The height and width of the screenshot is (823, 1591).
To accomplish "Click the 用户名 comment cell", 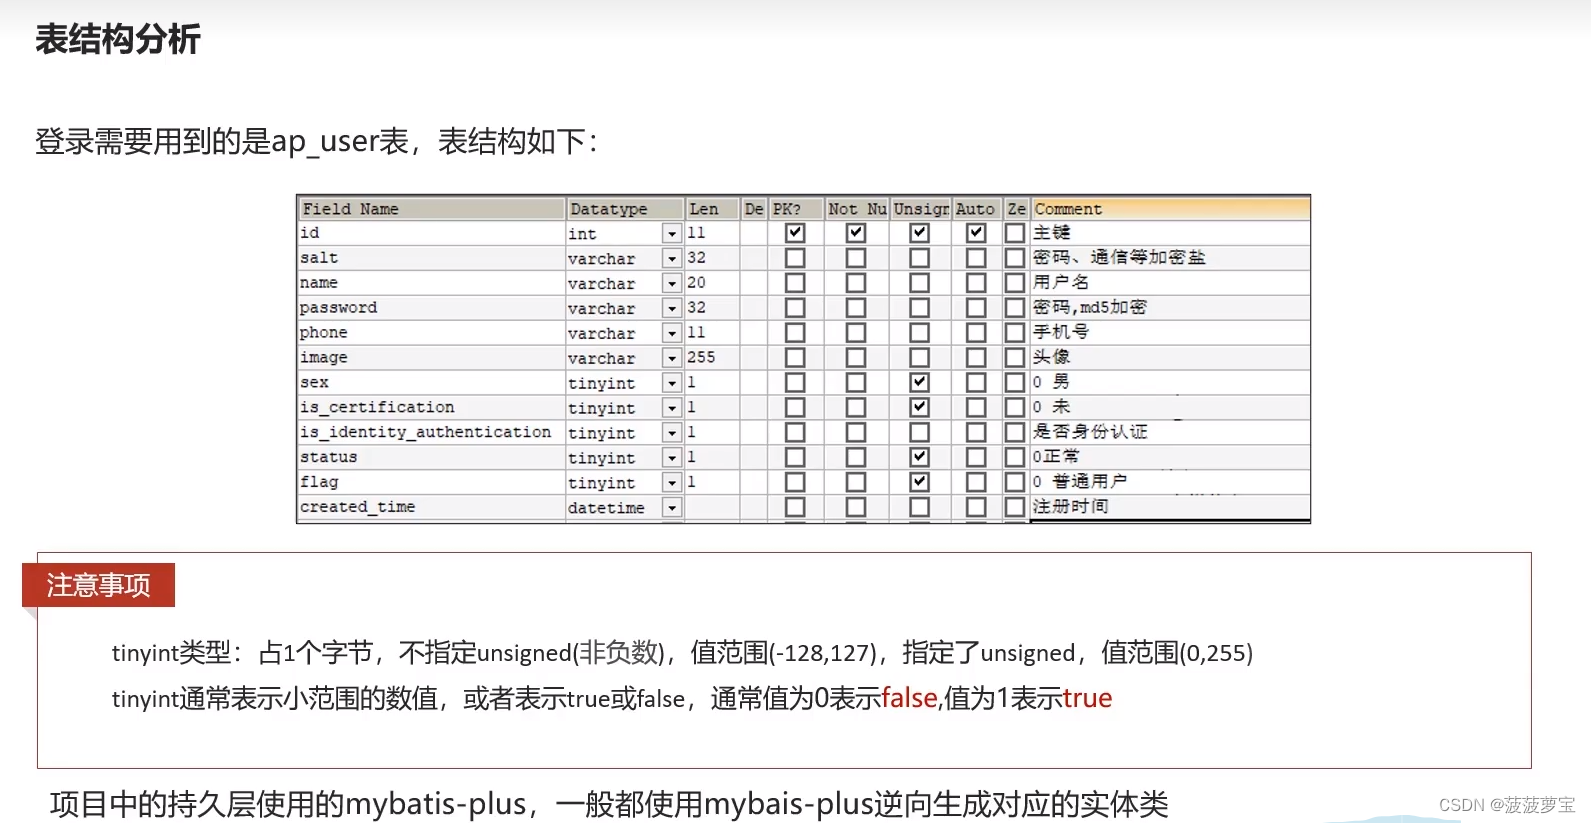I will pyautogui.click(x=1170, y=283).
